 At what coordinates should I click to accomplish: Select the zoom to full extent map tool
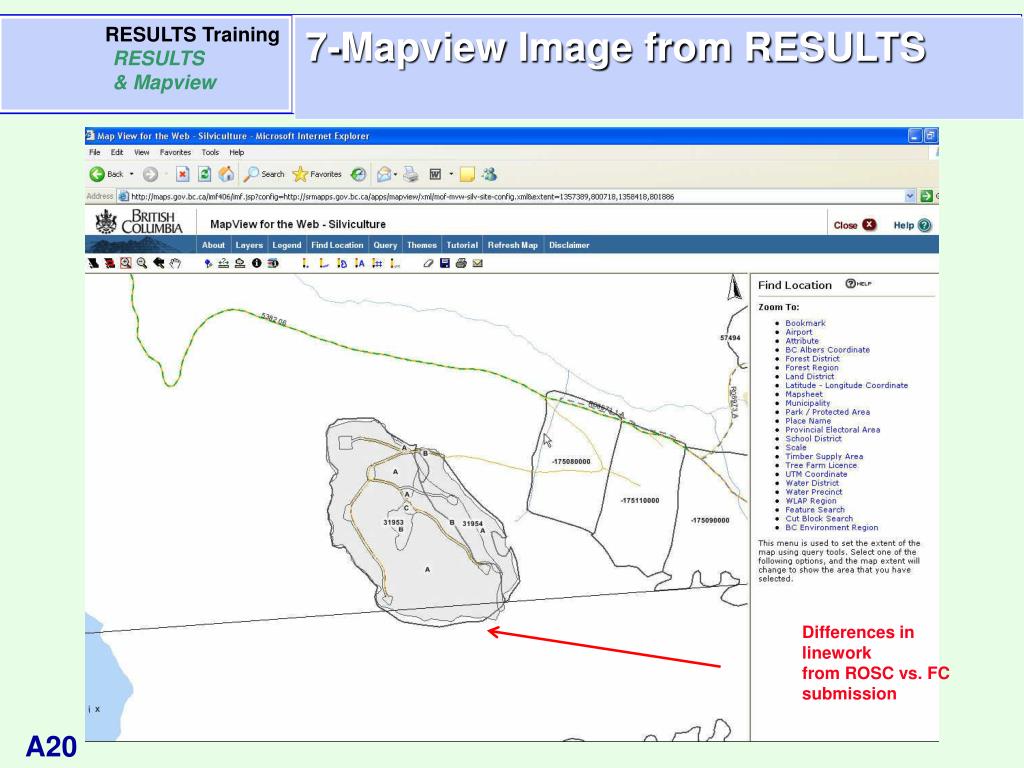93,263
